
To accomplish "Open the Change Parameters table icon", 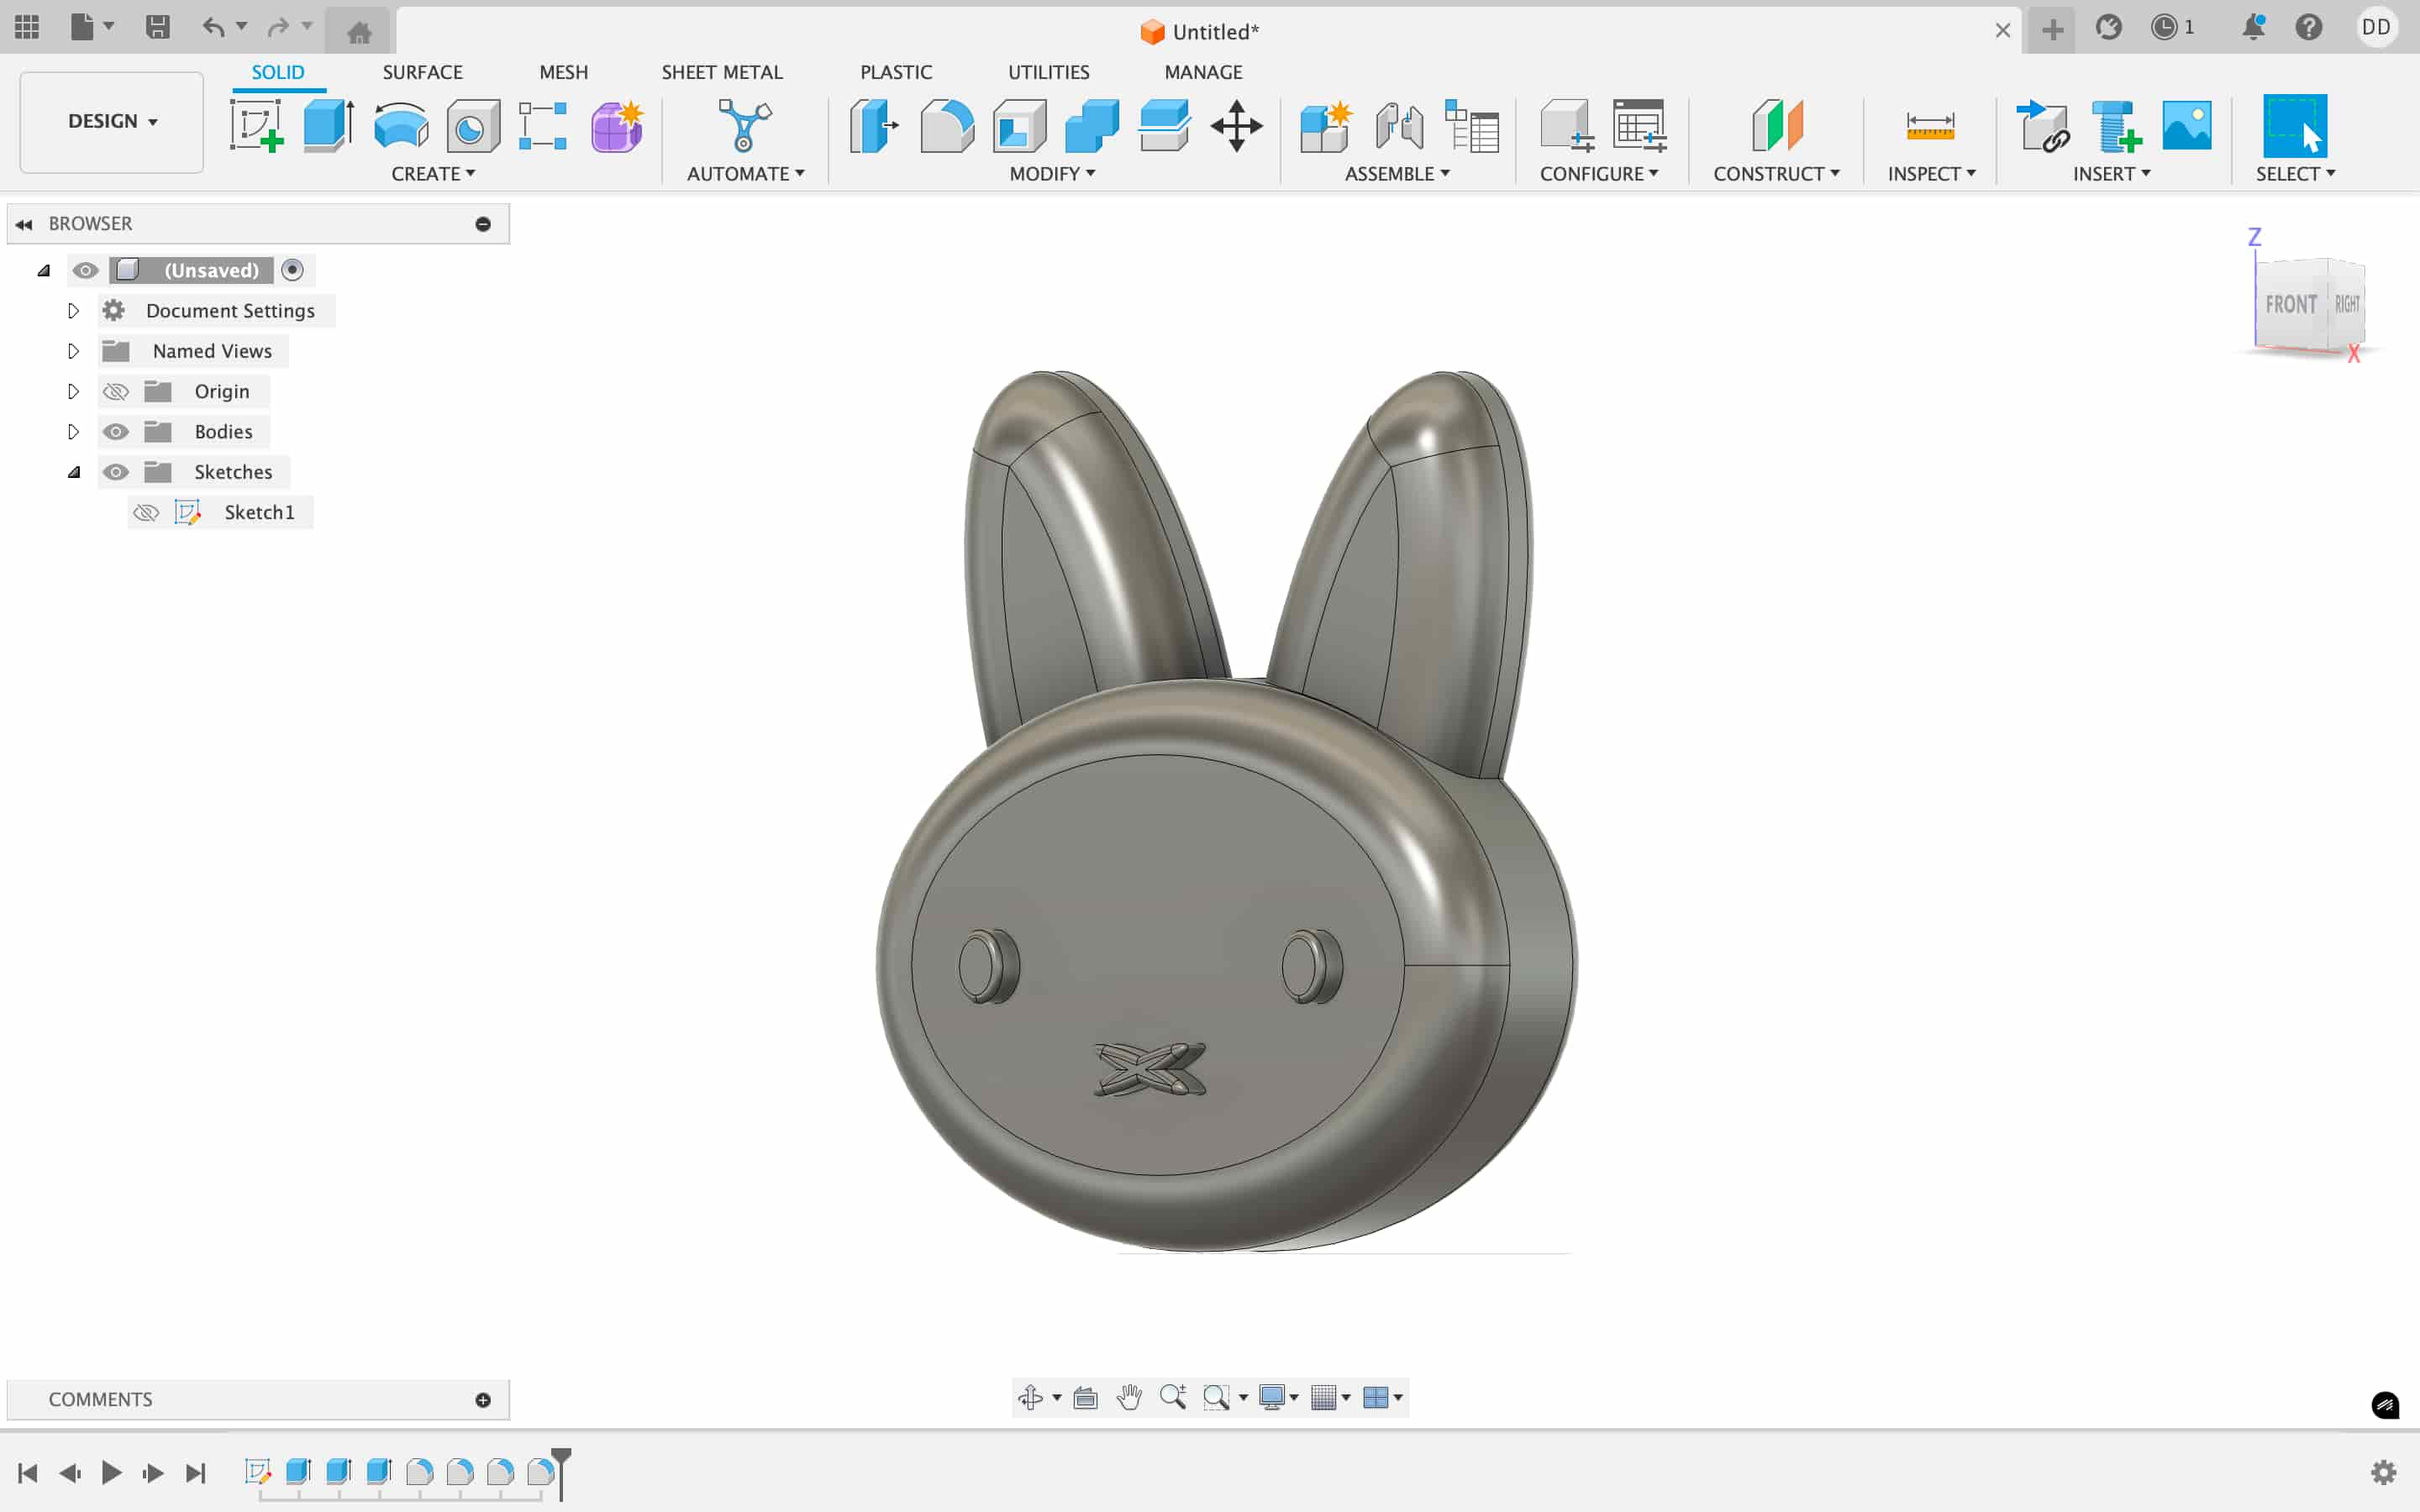I will coord(1640,126).
